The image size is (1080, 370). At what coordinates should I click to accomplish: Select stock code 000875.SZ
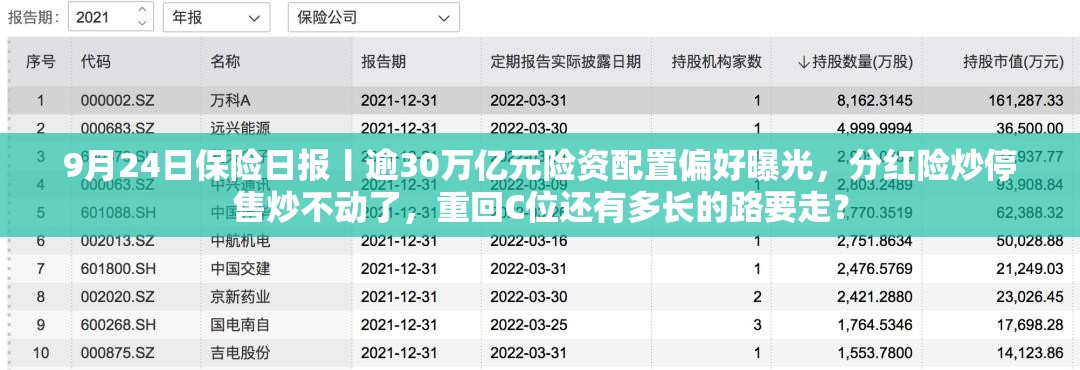[x=118, y=353]
